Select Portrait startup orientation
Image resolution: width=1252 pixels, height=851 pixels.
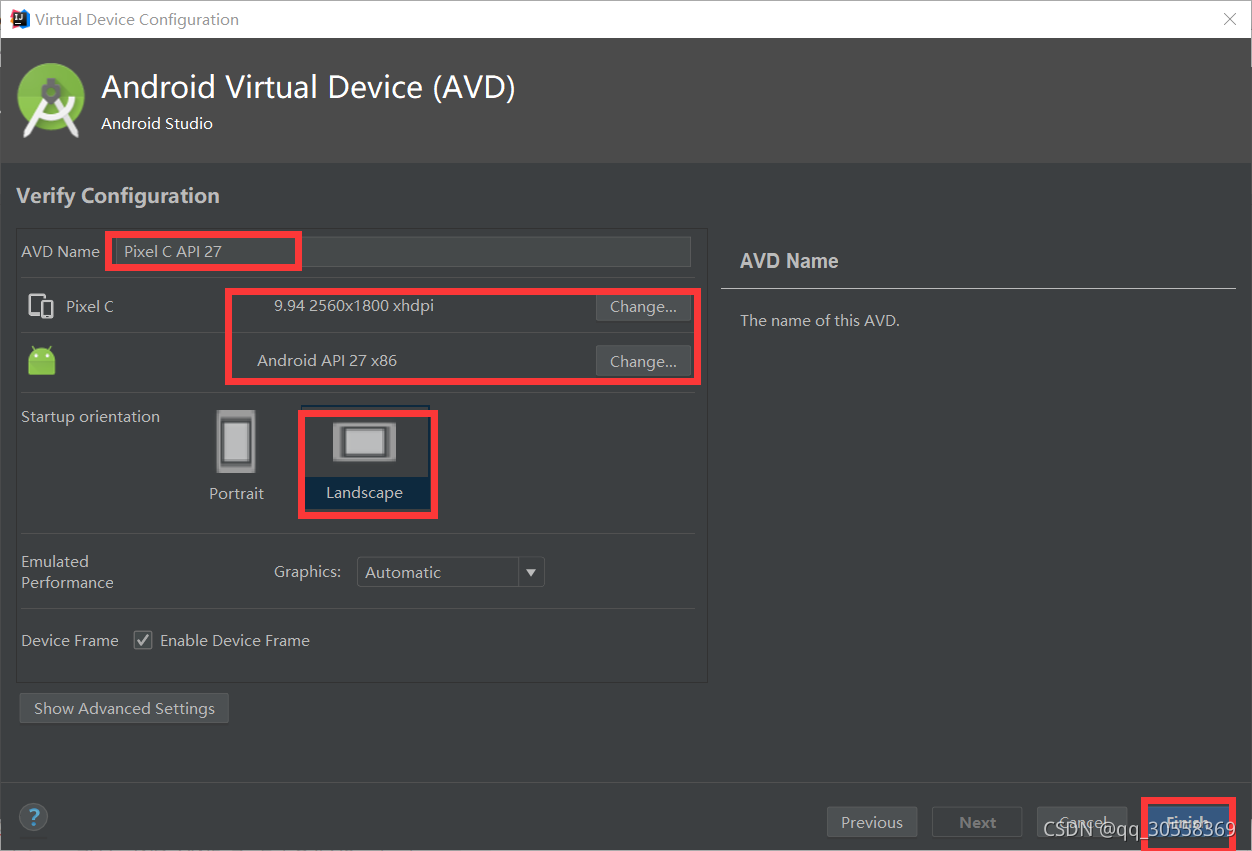click(x=237, y=455)
